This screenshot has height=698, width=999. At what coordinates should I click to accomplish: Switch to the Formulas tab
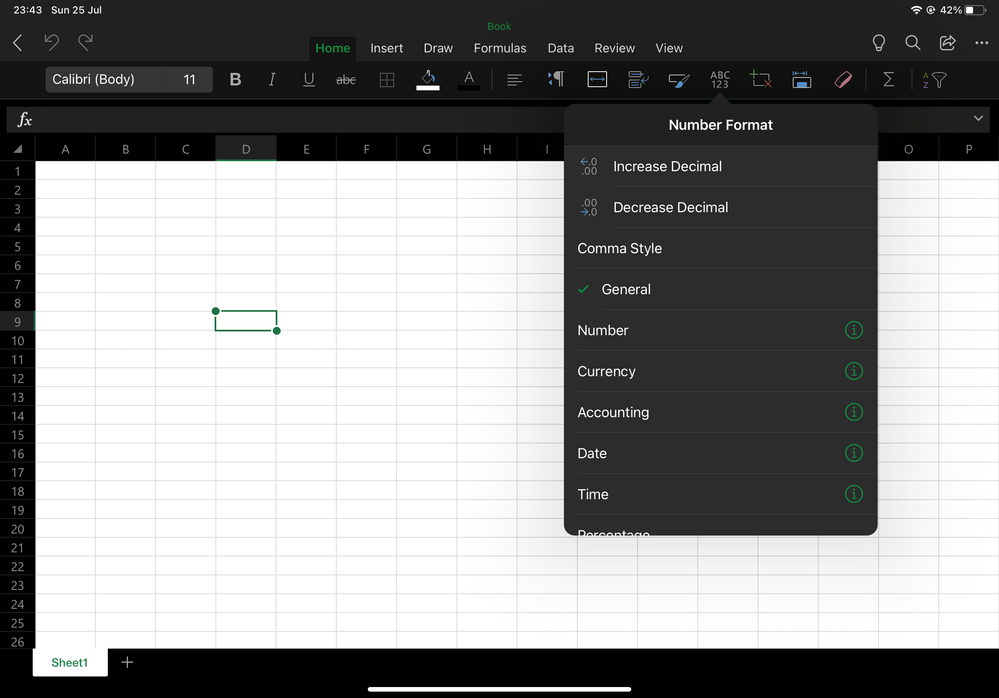pos(500,48)
